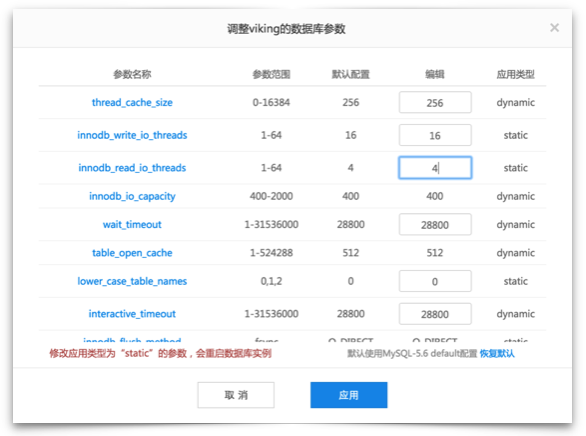Open the lower_case_table_names parameter link
This screenshot has width=586, height=436.
[132, 281]
